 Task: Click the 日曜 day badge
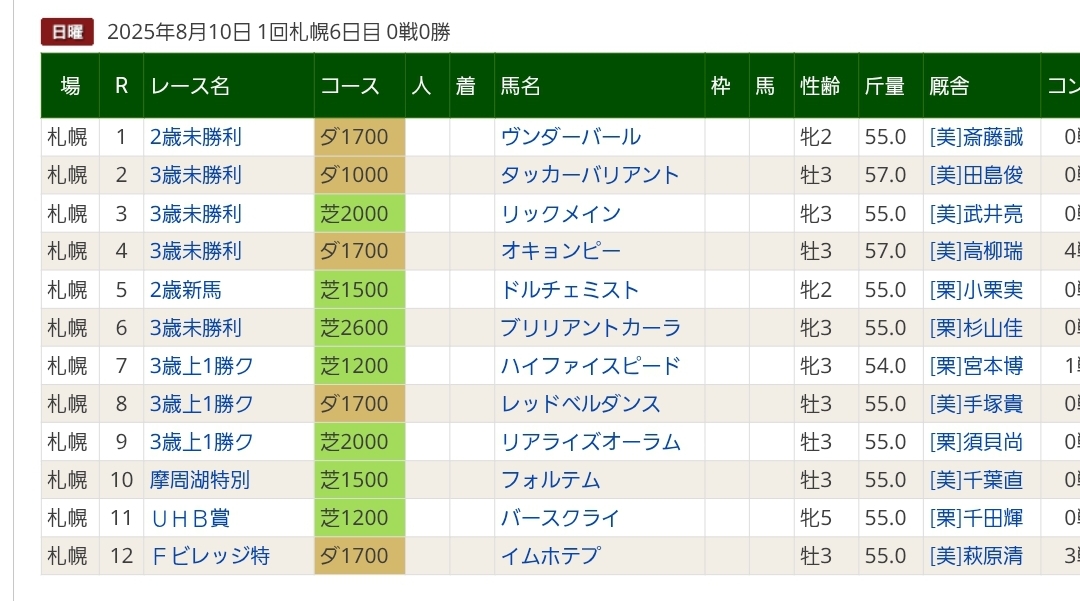click(x=67, y=32)
